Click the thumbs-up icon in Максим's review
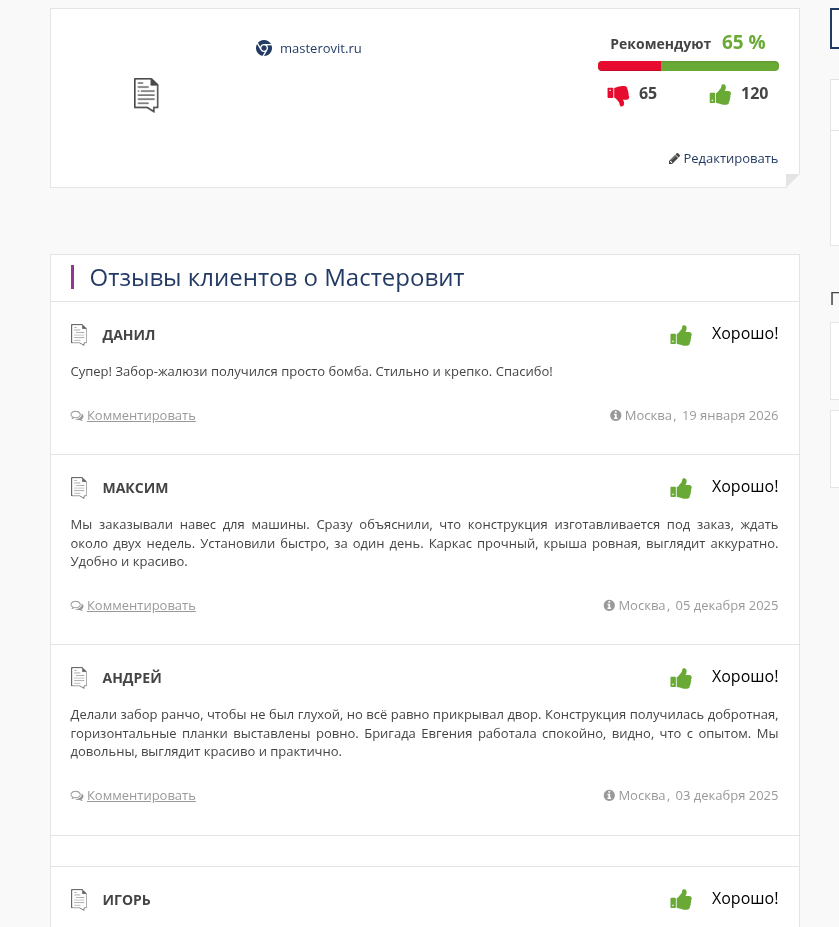This screenshot has width=839, height=927. click(681, 488)
